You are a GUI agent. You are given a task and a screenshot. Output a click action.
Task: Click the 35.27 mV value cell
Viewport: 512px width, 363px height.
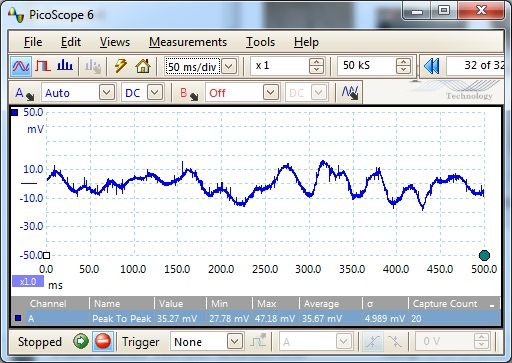point(177,319)
